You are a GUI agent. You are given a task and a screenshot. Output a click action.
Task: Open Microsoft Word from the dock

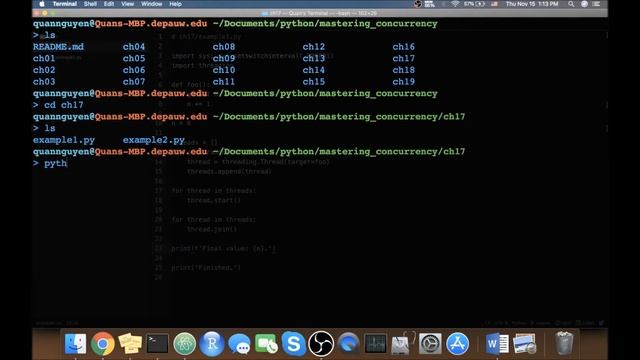(497, 343)
